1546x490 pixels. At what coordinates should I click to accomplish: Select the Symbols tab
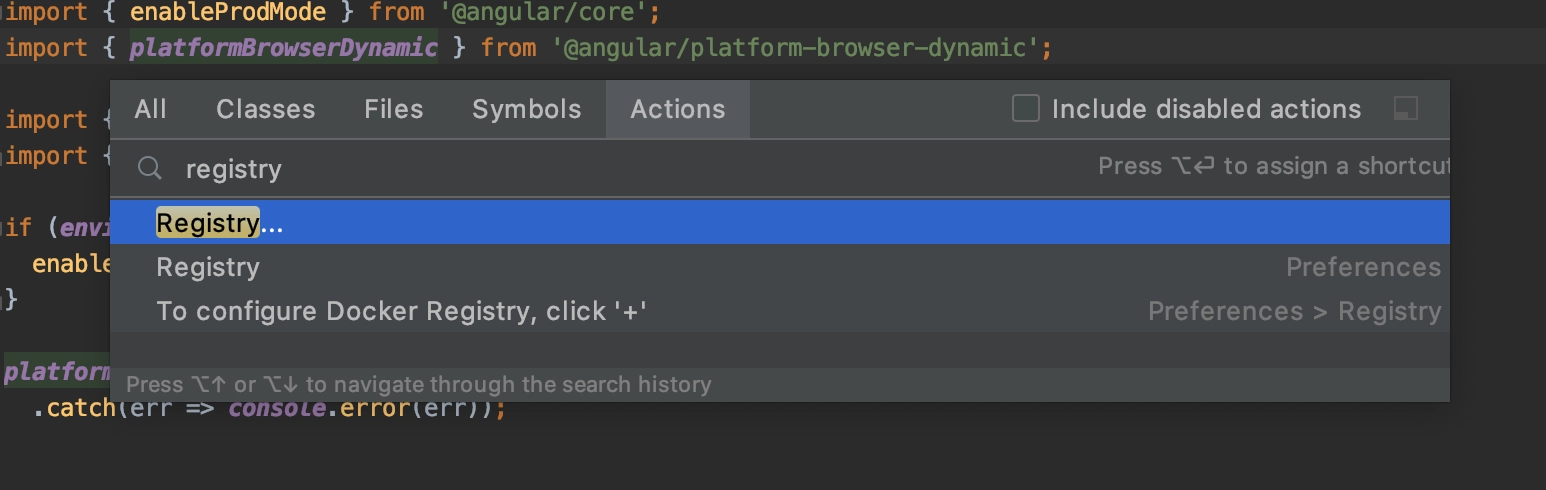[x=526, y=109]
